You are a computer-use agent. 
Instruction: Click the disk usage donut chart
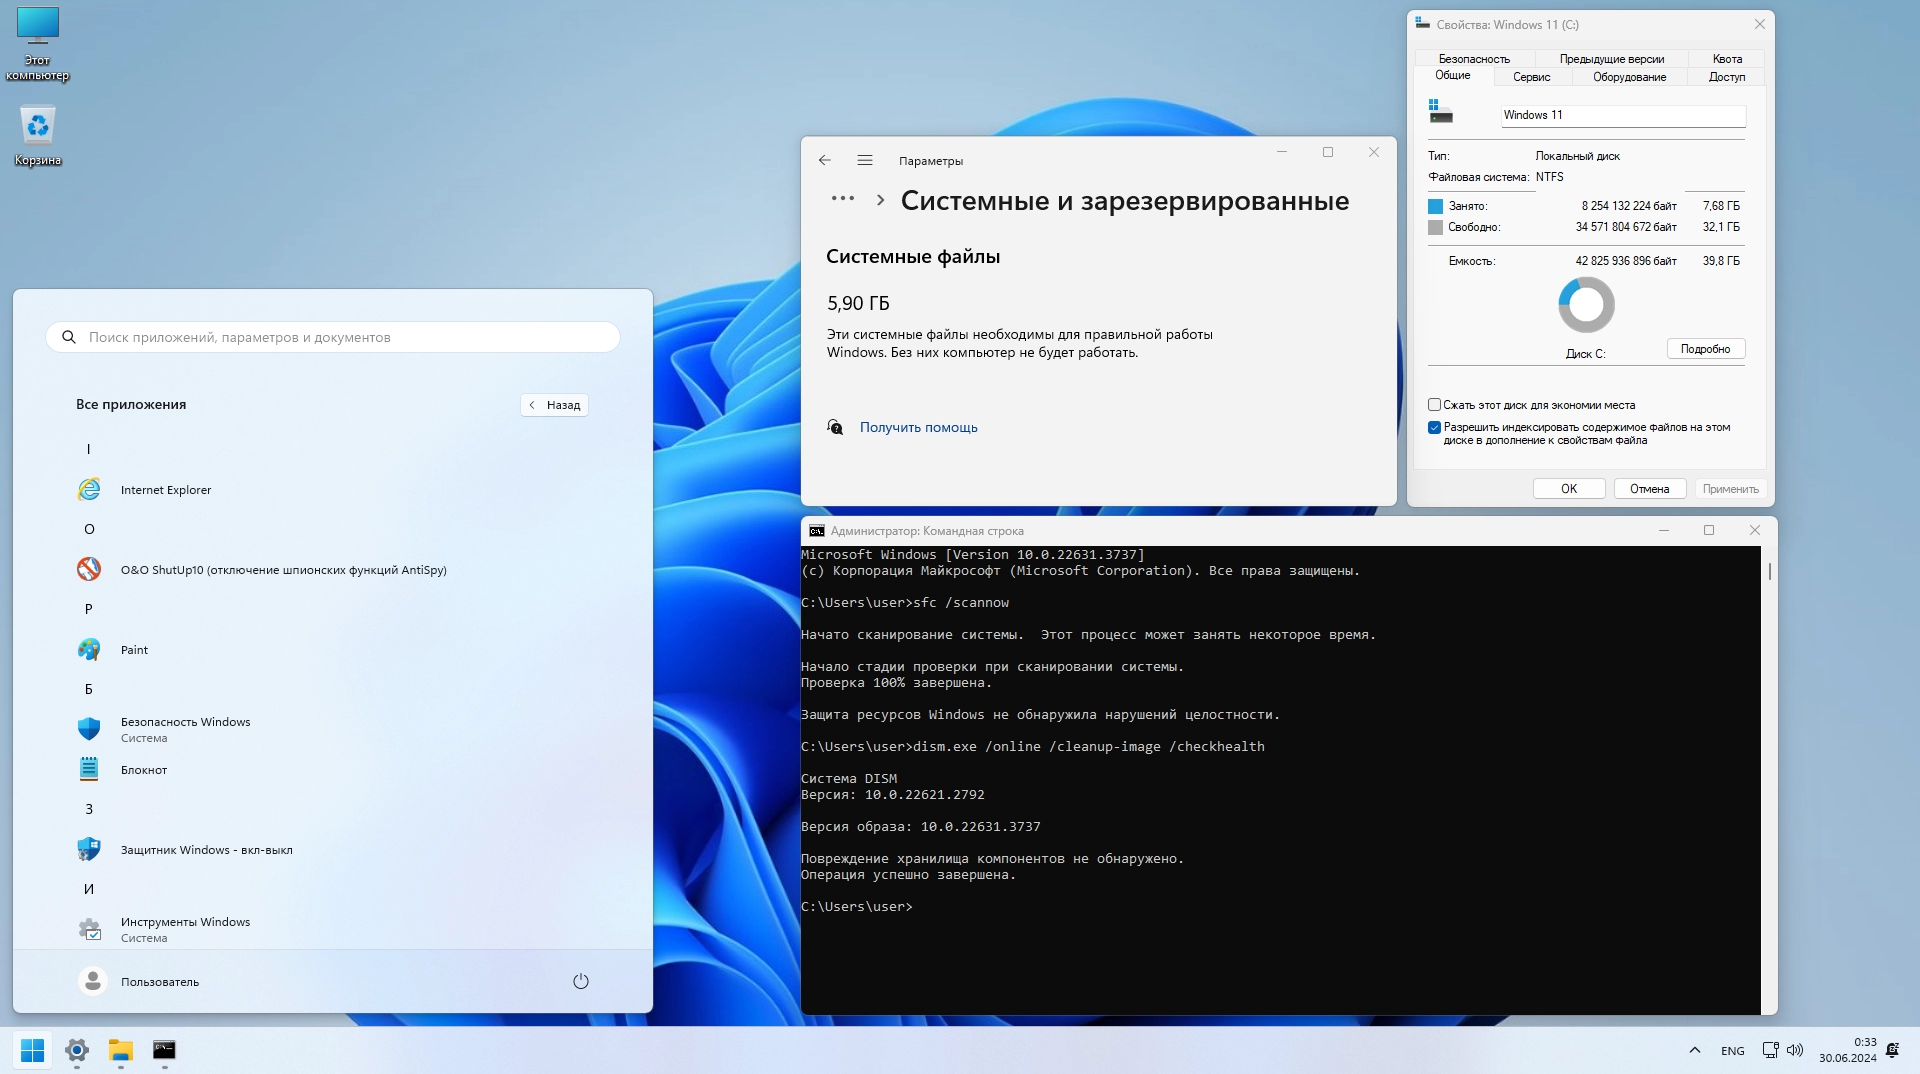coord(1586,305)
